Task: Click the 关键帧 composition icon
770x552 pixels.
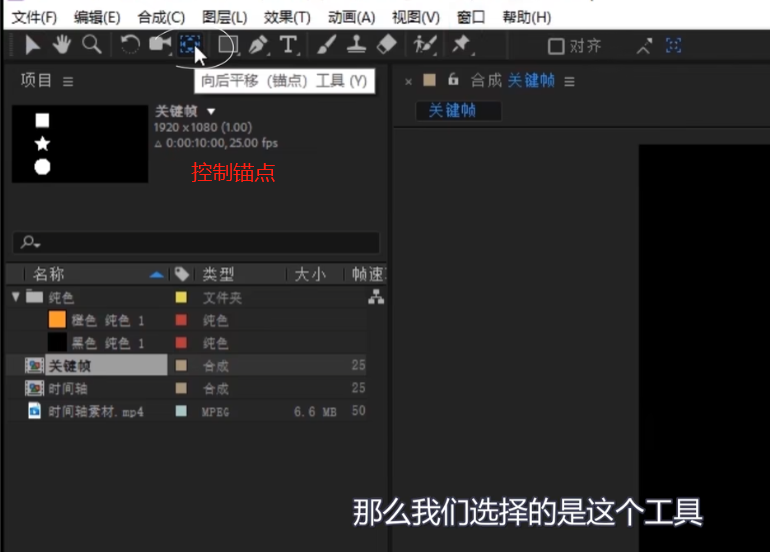Action: (34, 365)
